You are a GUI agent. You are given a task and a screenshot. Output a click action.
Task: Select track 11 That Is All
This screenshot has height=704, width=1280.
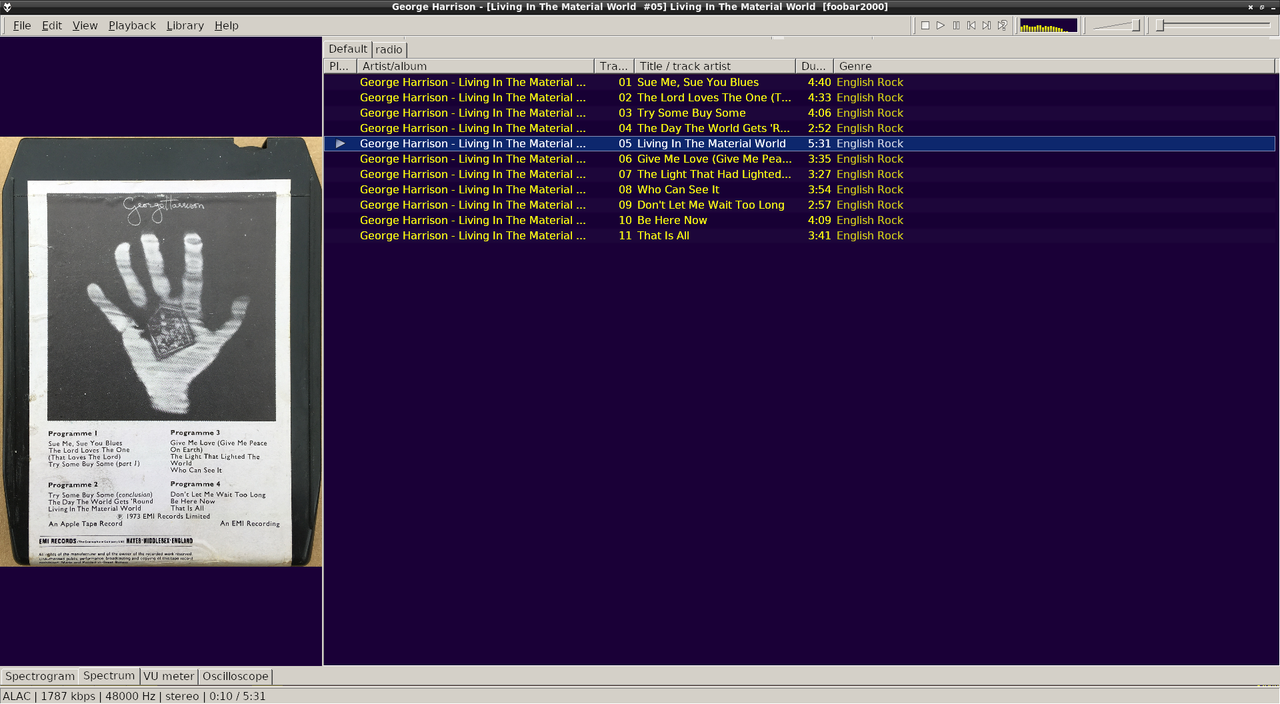click(800, 236)
